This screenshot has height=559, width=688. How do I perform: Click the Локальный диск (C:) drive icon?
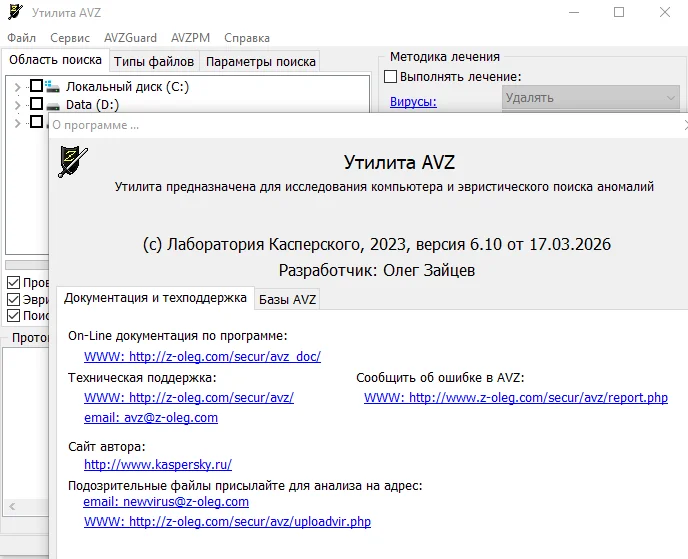click(x=52, y=86)
